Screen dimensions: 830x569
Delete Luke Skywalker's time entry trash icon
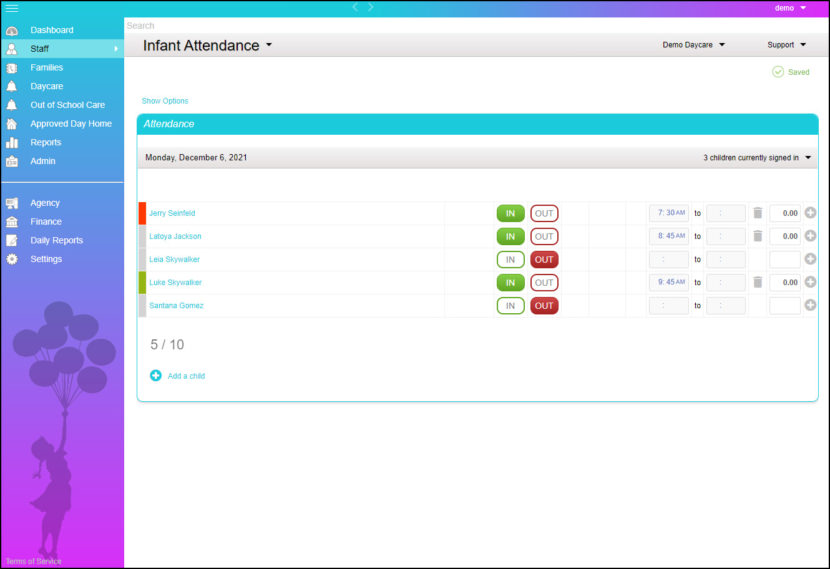click(x=757, y=282)
